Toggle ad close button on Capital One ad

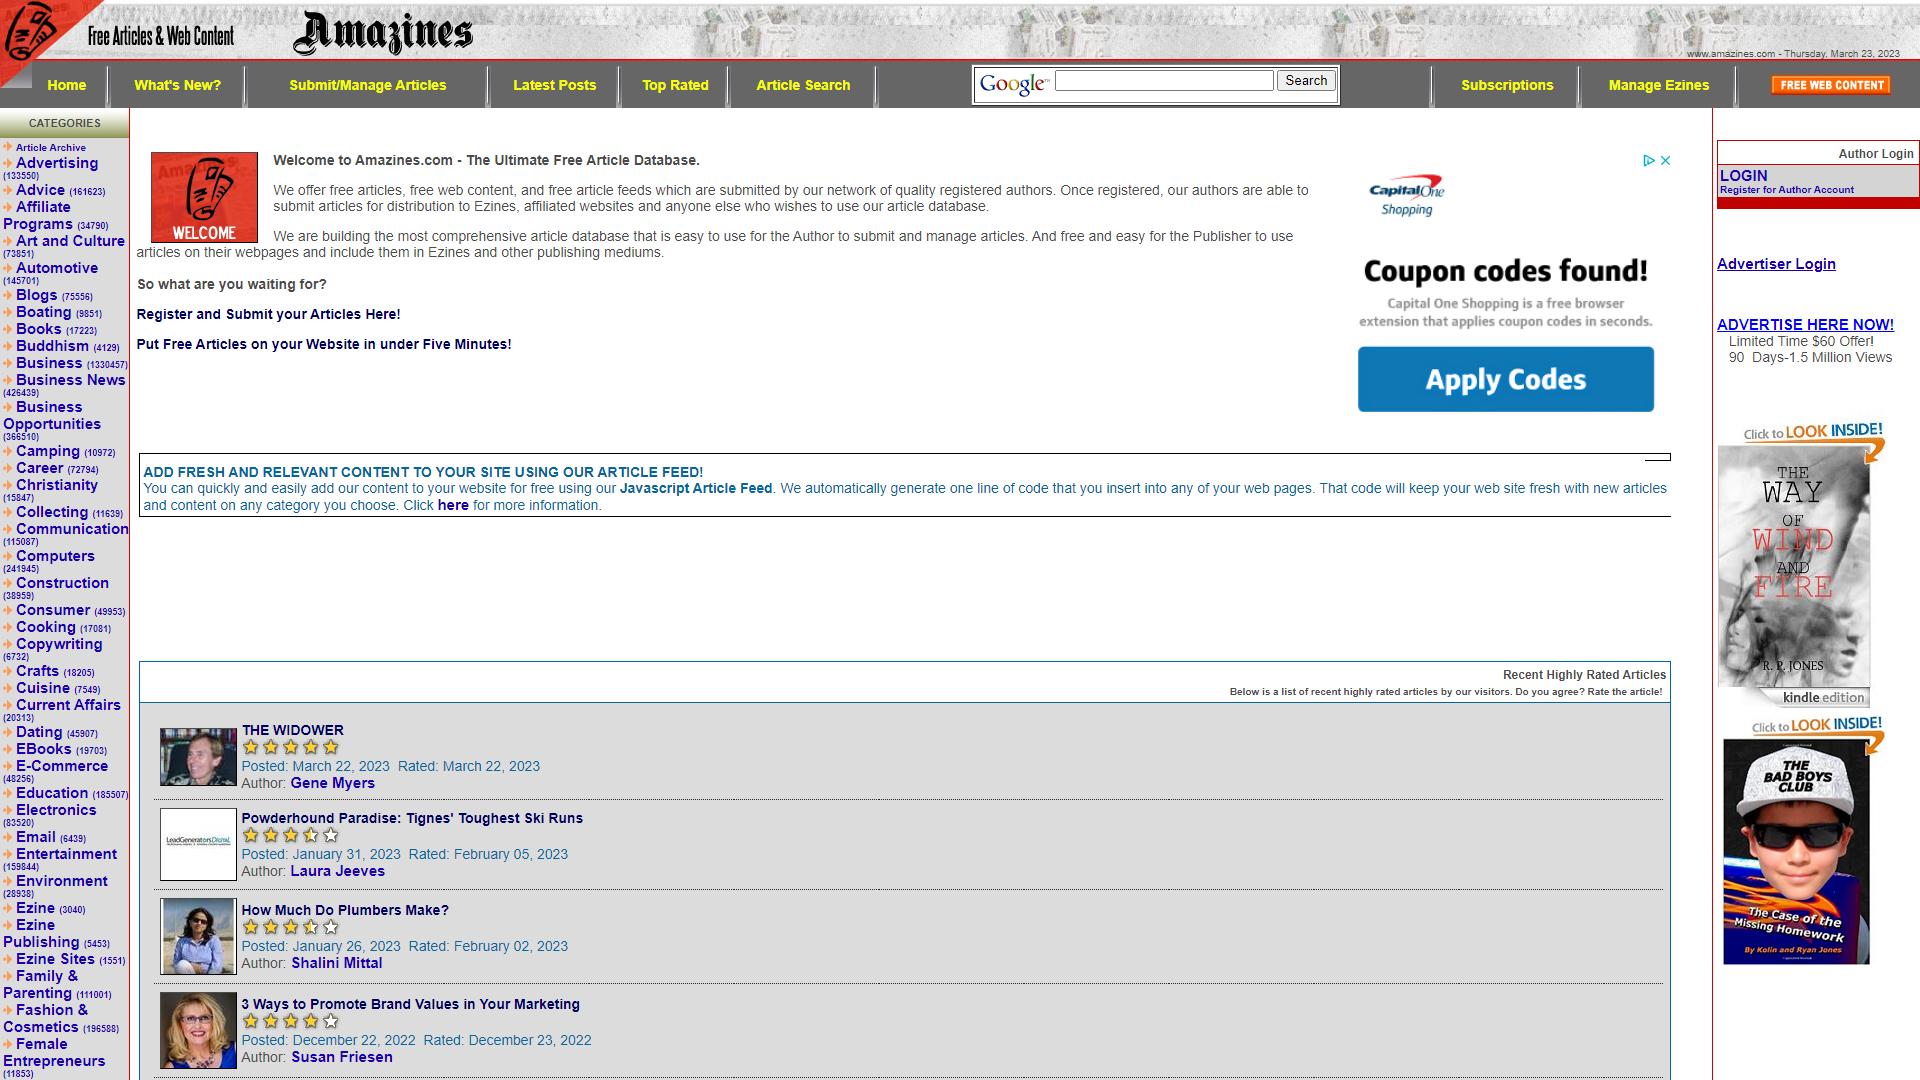[x=1664, y=160]
